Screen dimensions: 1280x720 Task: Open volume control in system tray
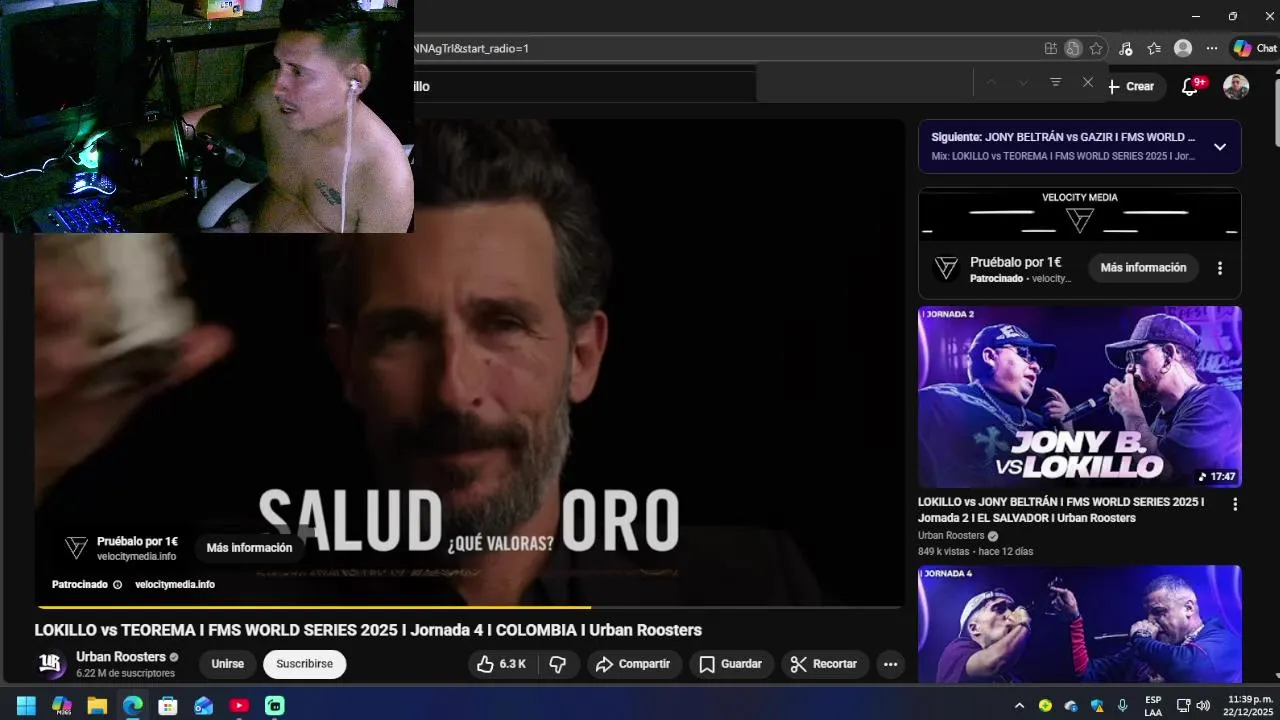[1202, 706]
